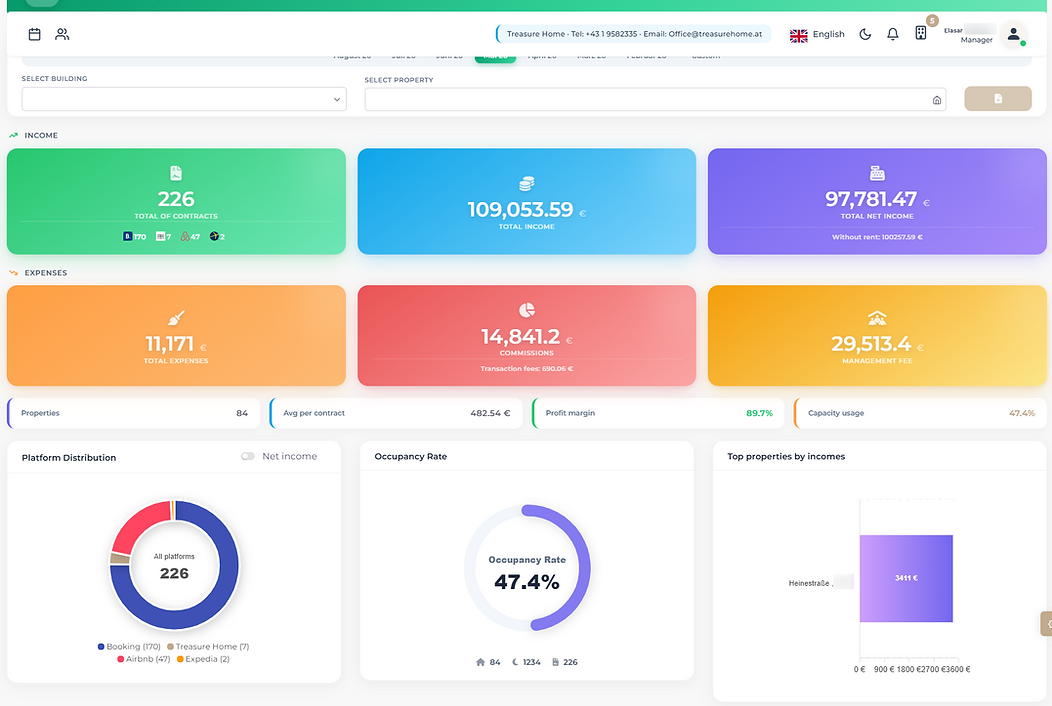Click the Properties 84 stat tile

[134, 413]
